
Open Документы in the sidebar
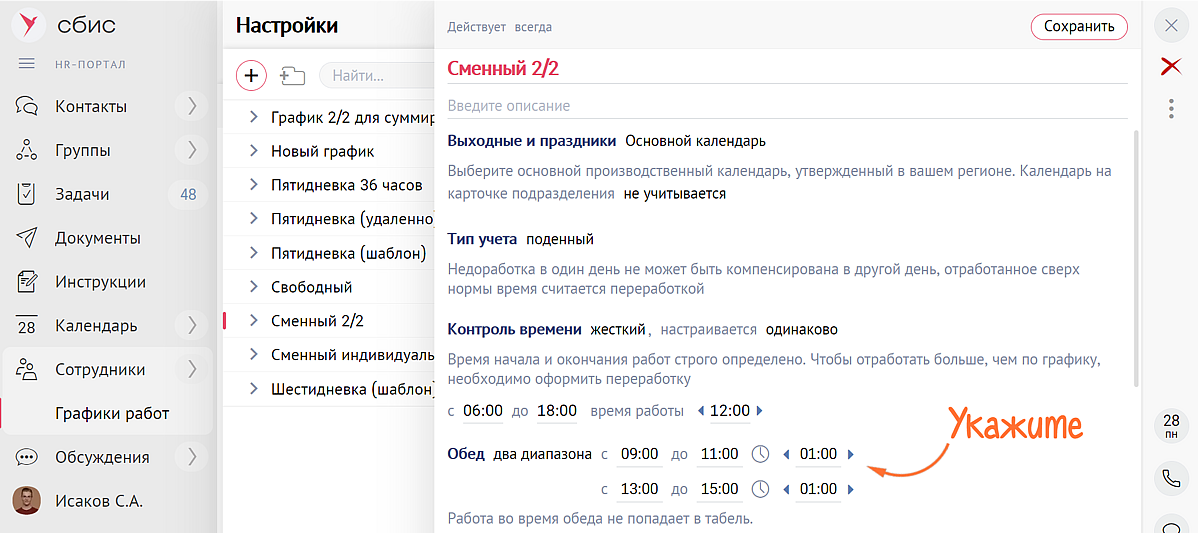point(98,238)
